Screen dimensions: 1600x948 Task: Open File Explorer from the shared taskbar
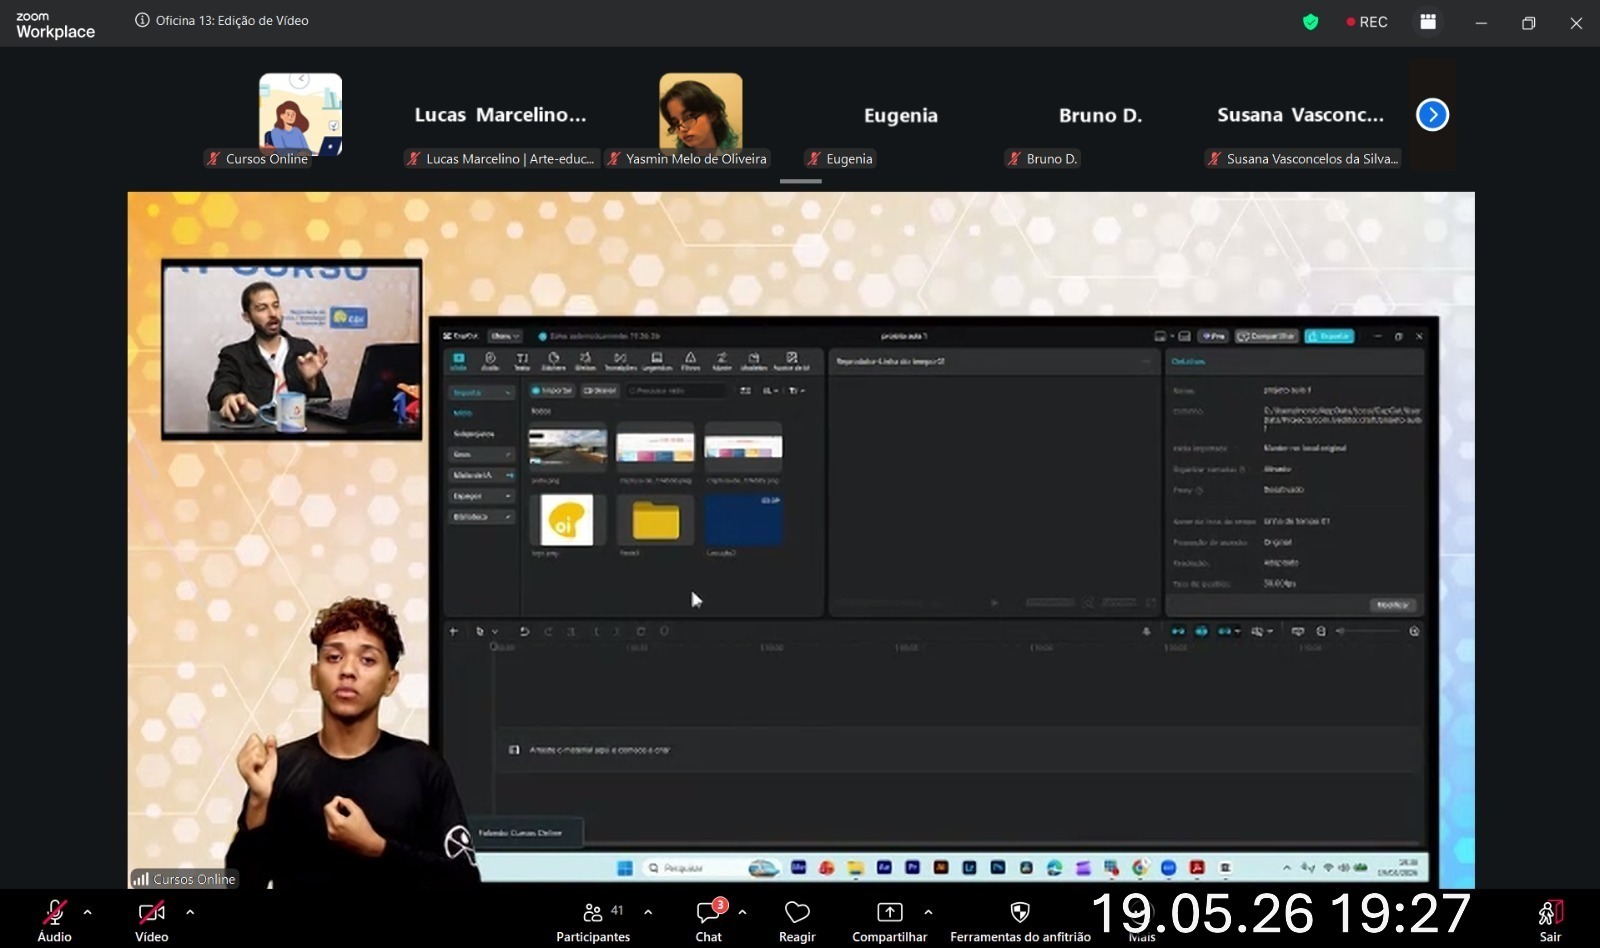pyautogui.click(x=856, y=868)
